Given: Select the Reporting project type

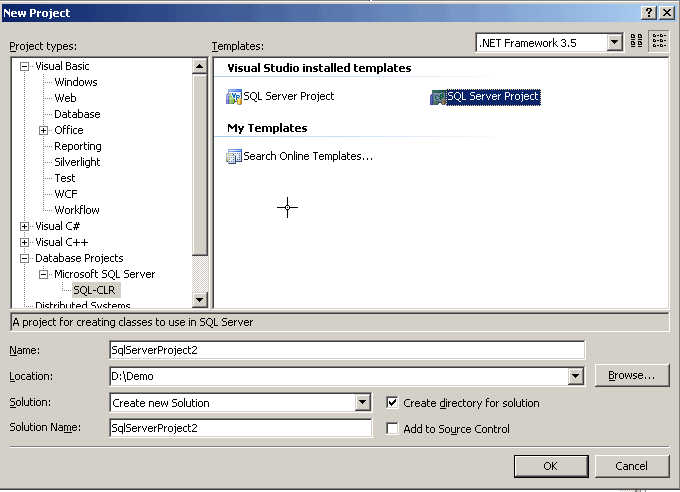Looking at the screenshot, I should coord(77,146).
